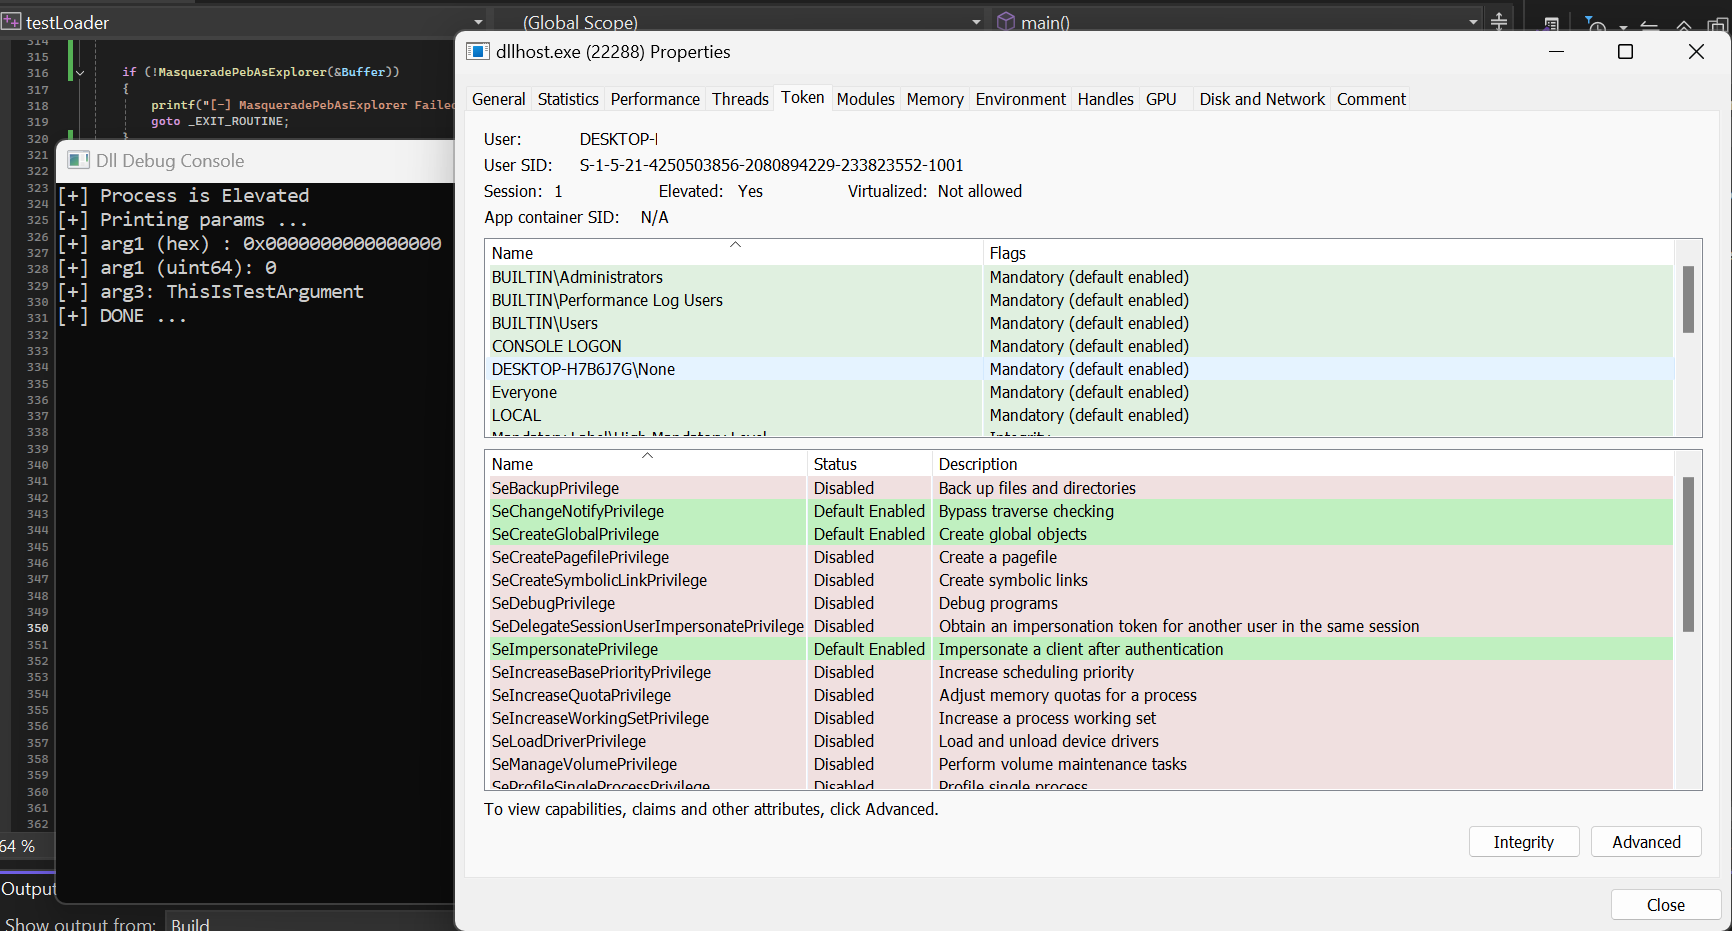Click the privileges list vertical scrollbar thumb

coord(1688,554)
